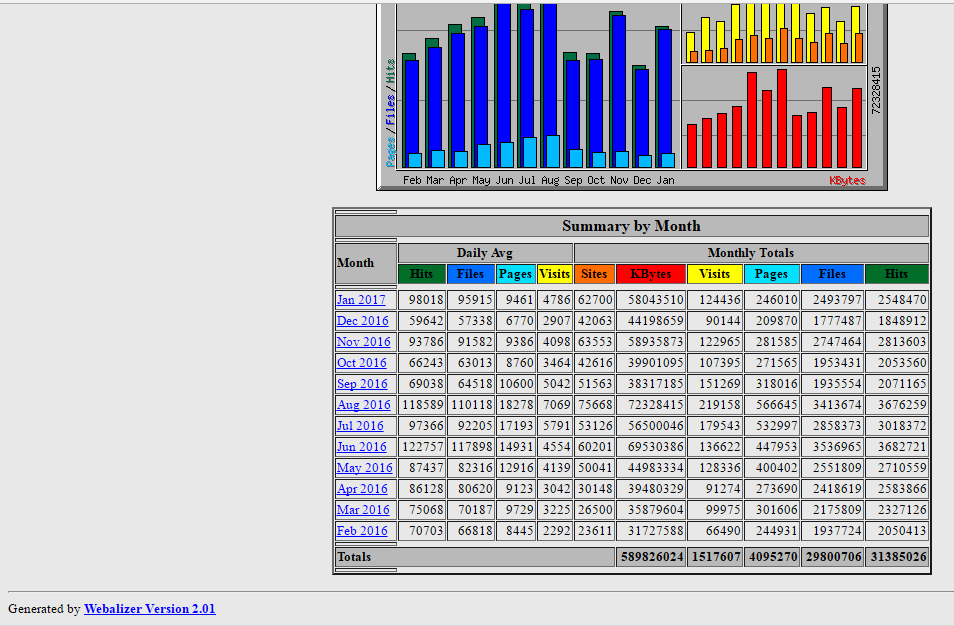
Task: Open the Dec 2016 monthly report
Action: coord(362,321)
